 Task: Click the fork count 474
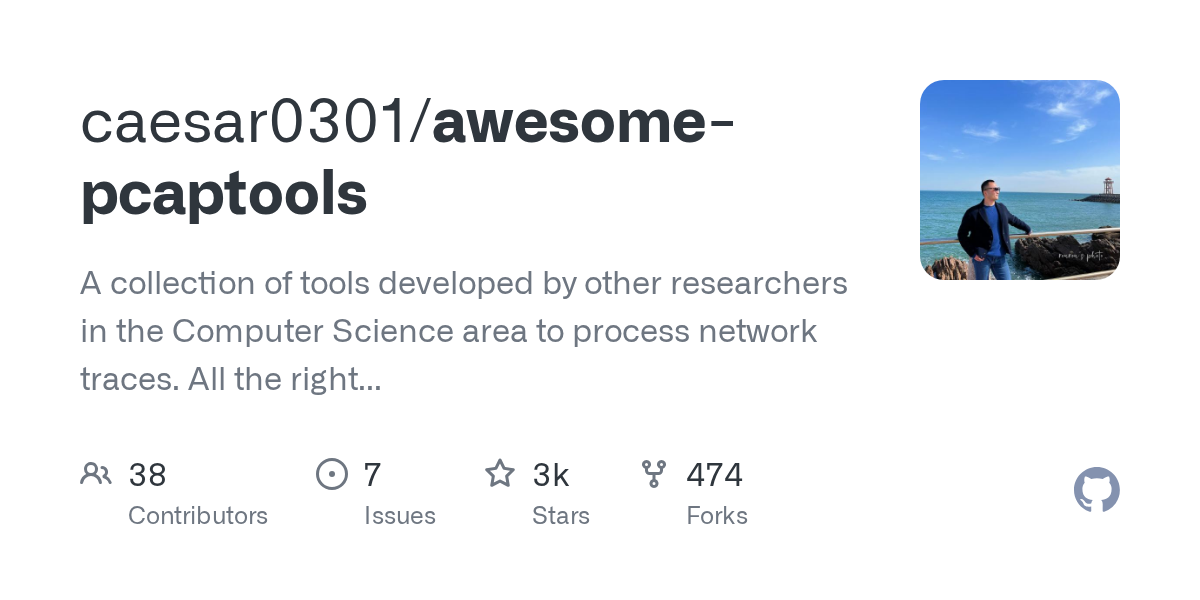pos(714,475)
